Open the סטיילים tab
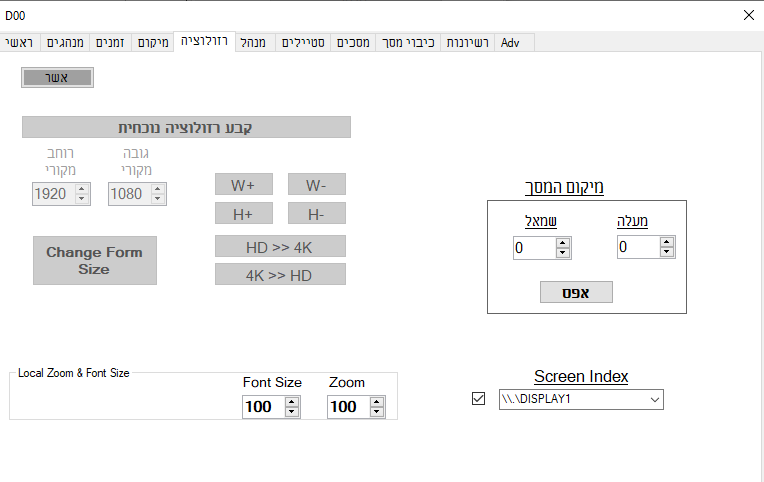764x482 pixels. pyautogui.click(x=302, y=42)
